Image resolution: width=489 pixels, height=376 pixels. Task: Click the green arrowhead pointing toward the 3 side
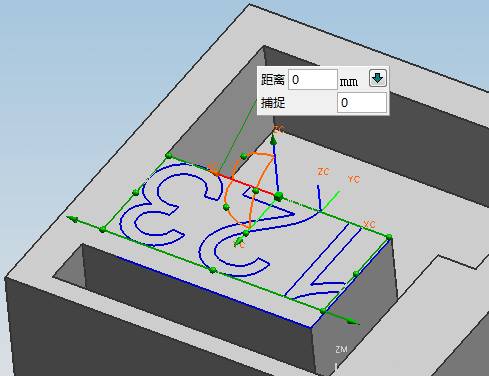pyautogui.click(x=72, y=219)
